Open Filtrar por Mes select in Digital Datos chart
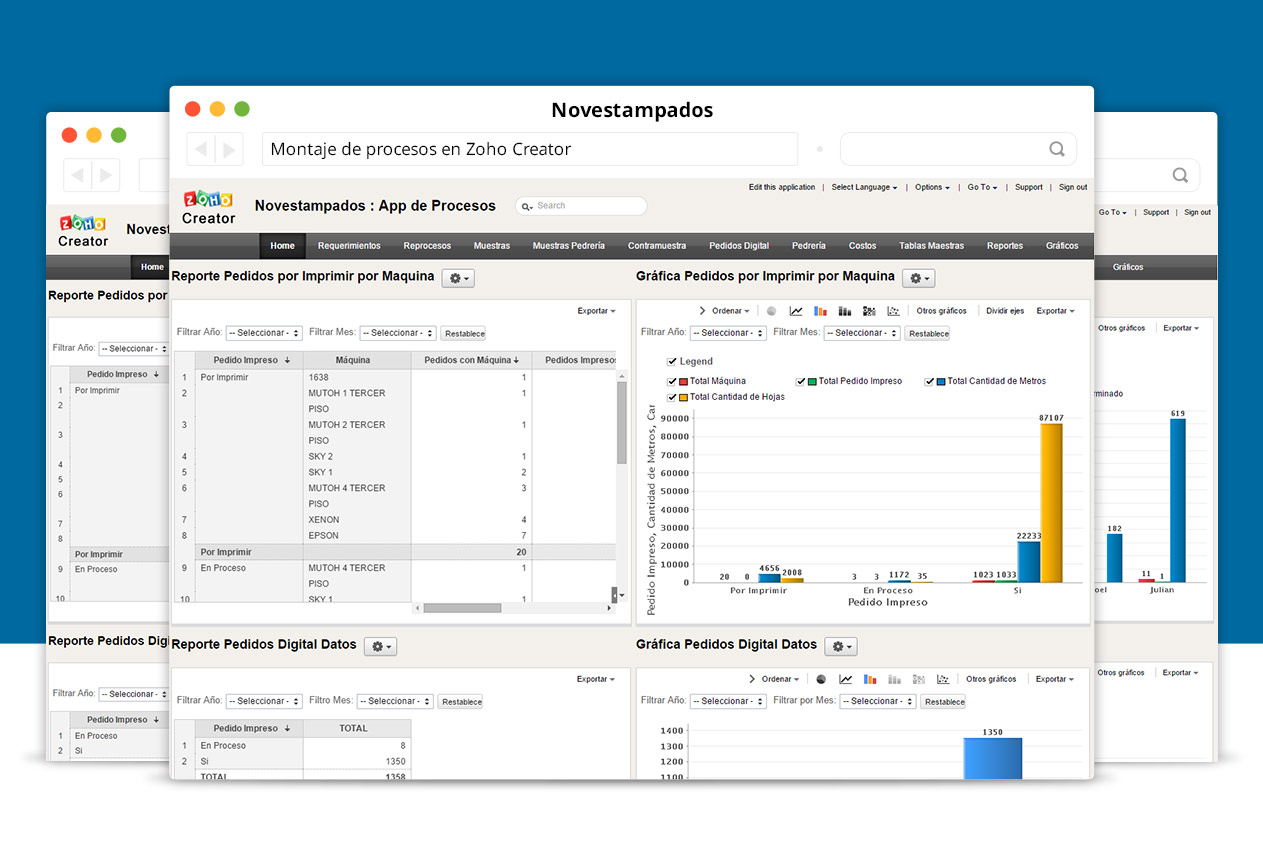Image resolution: width=1263 pixels, height=860 pixels. (x=878, y=701)
